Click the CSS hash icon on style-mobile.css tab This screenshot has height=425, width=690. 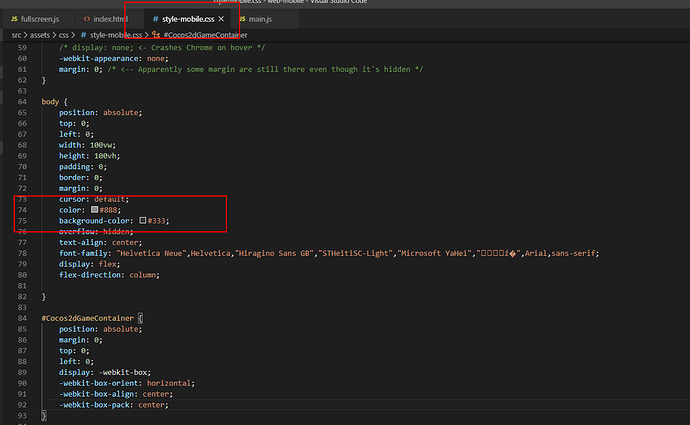(156, 19)
